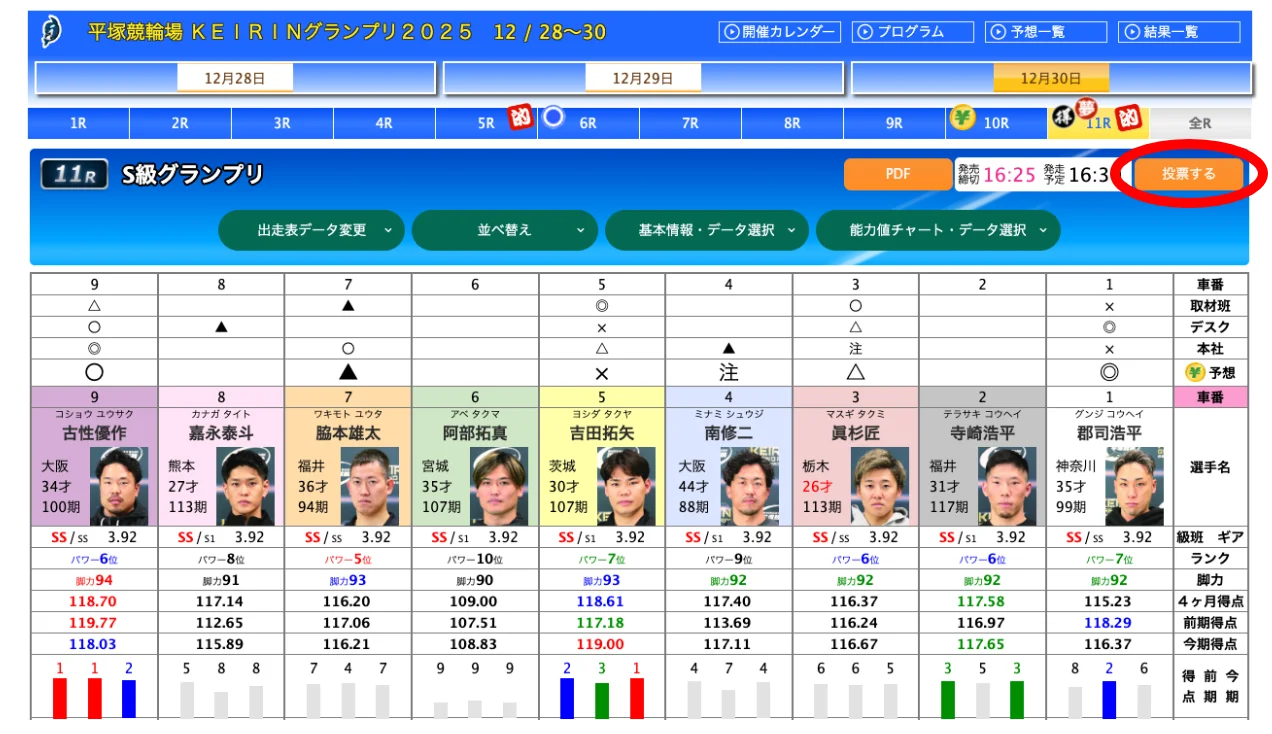Switch to race 6R
The image size is (1272, 734).
(x=588, y=123)
